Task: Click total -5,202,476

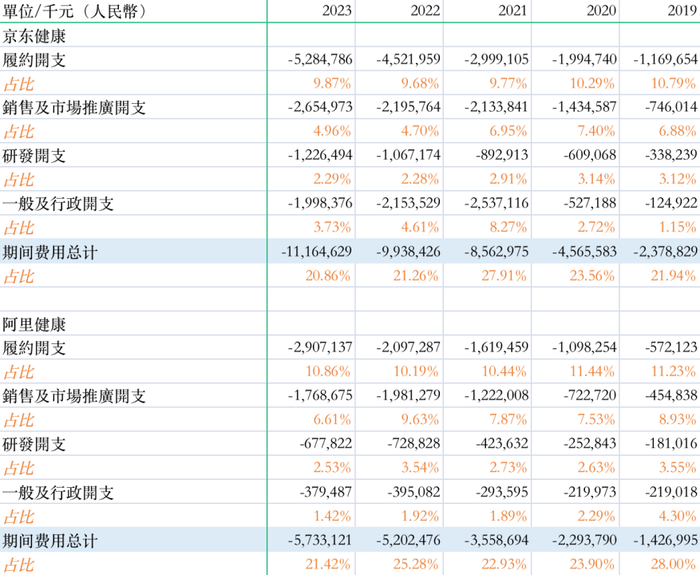Action: (408, 540)
